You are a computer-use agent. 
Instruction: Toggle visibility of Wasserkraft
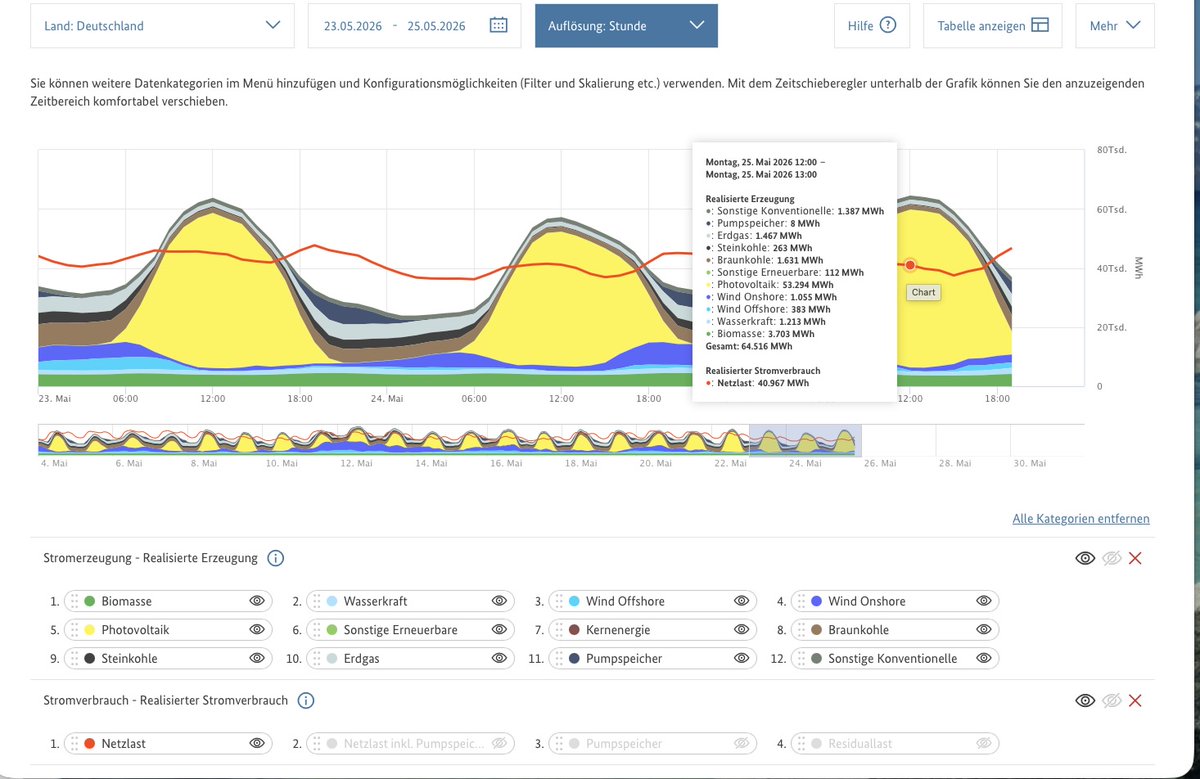(499, 601)
